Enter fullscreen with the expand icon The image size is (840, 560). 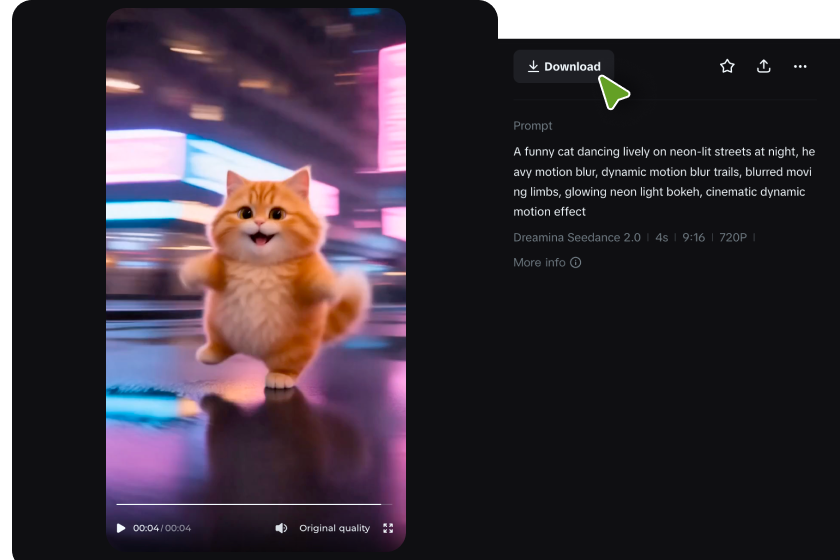(x=388, y=528)
